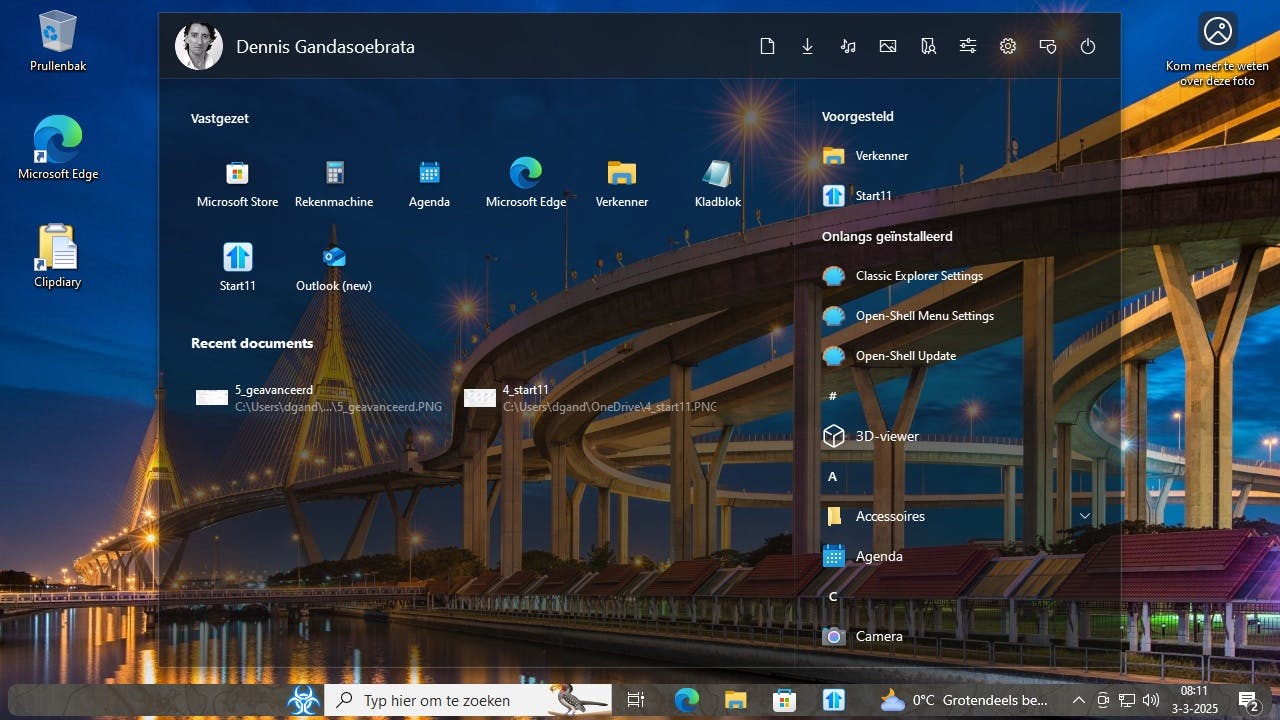This screenshot has width=1280, height=720.
Task: Open the Documents folder icon
Action: tap(767, 46)
